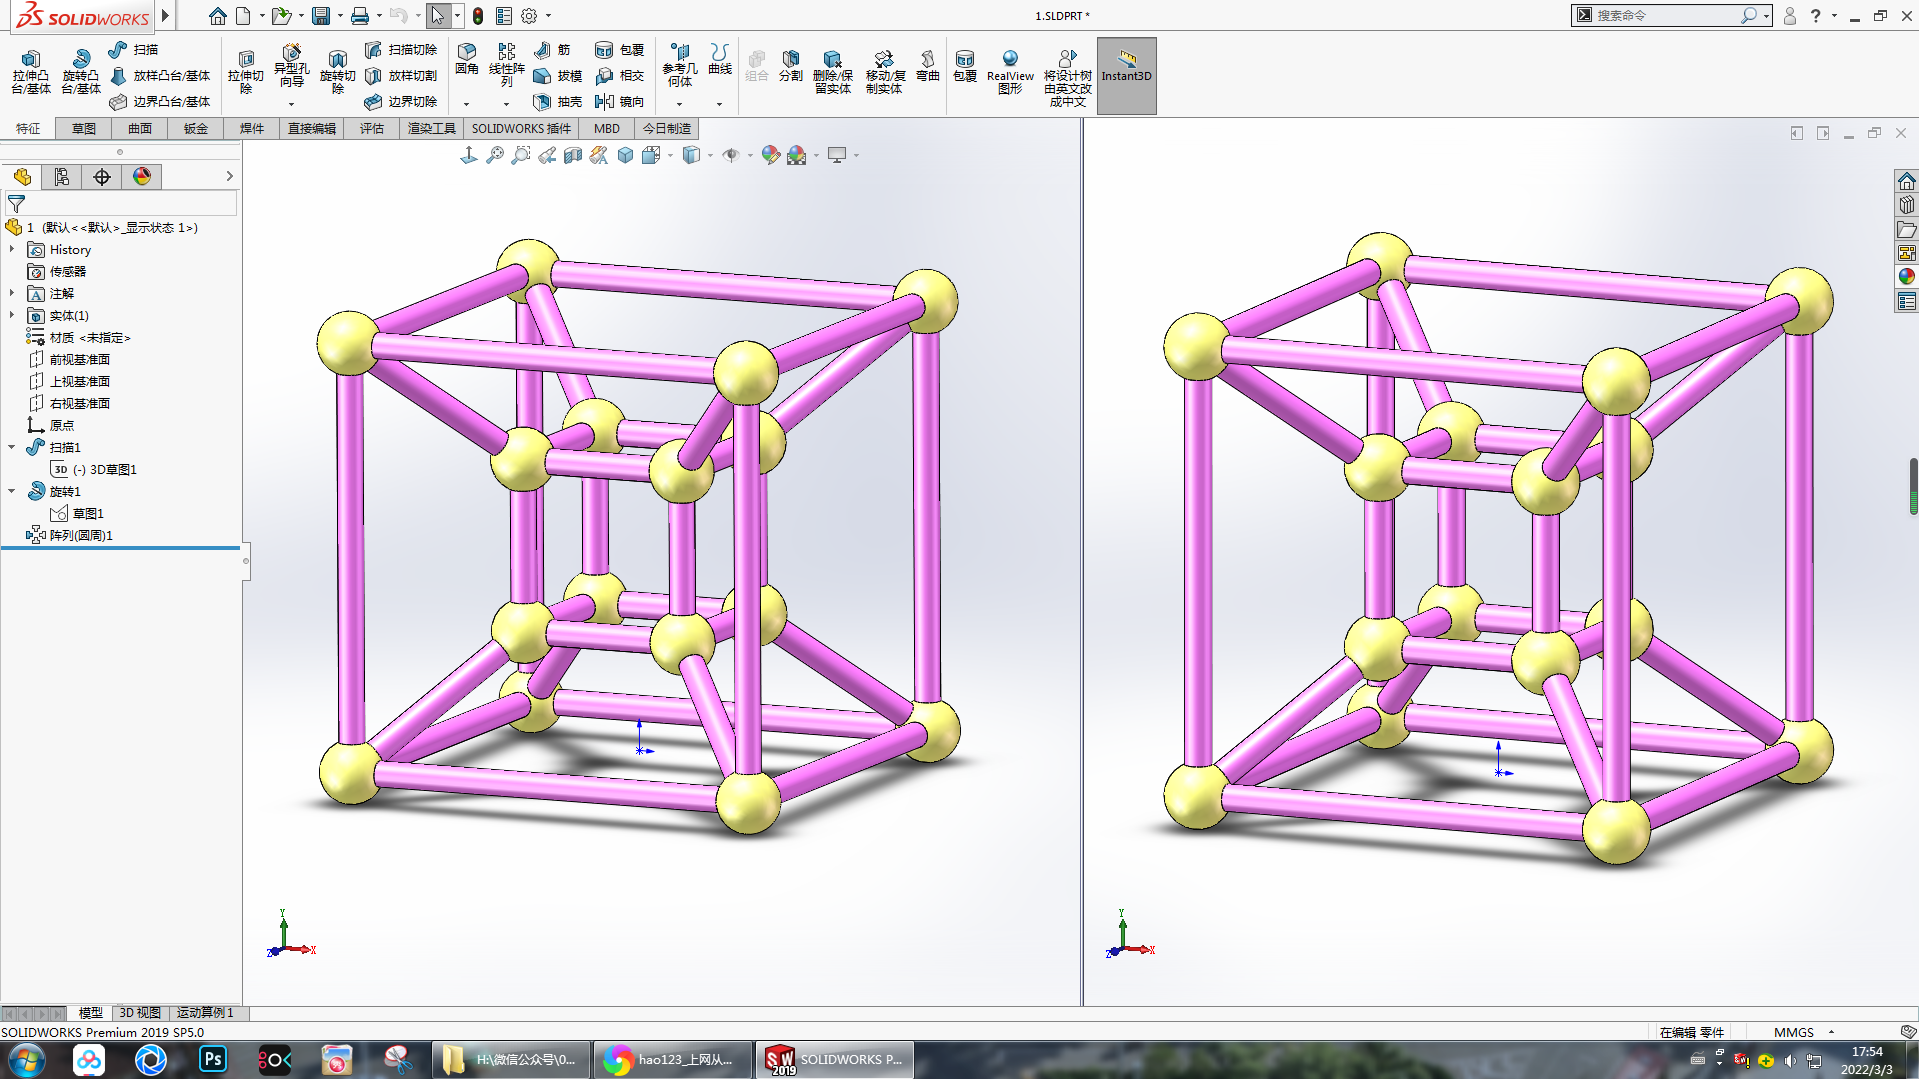Open the PropertyManager tab icon

pyautogui.click(x=62, y=177)
